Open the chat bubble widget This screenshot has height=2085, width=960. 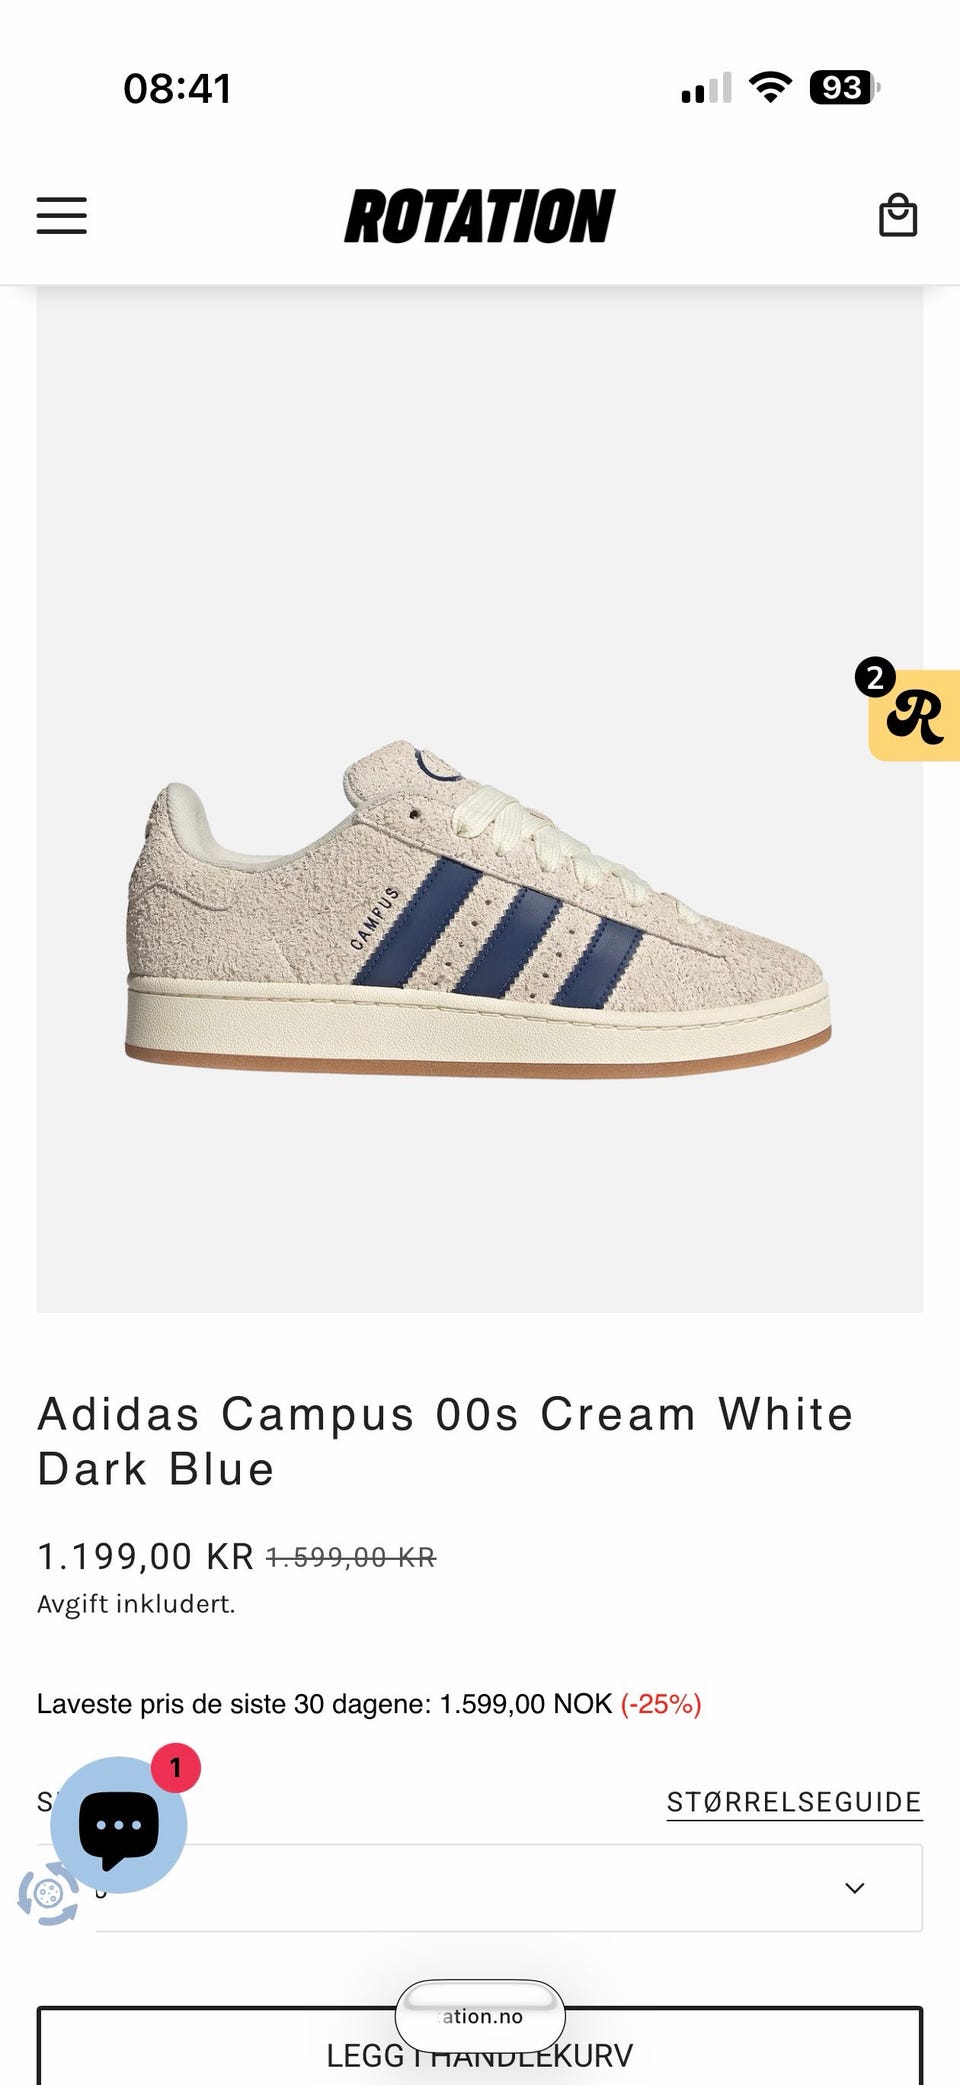(119, 1824)
